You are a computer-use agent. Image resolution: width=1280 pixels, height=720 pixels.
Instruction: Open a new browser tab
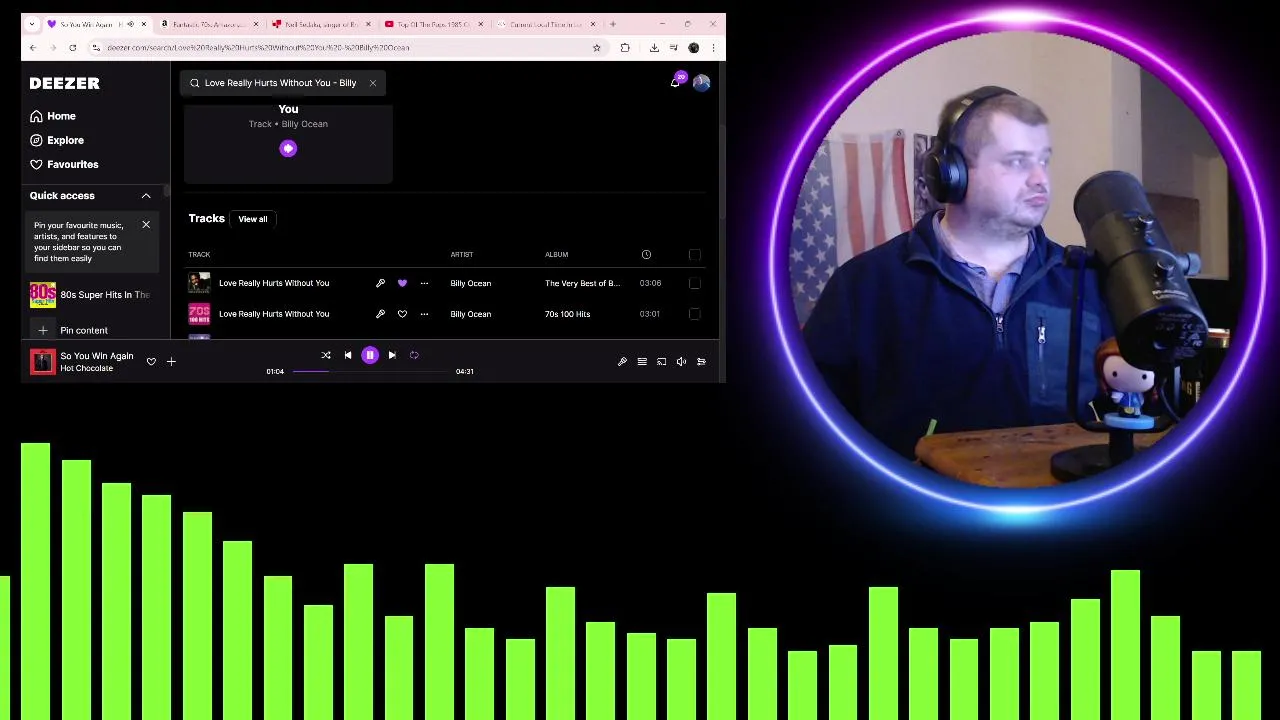point(613,24)
